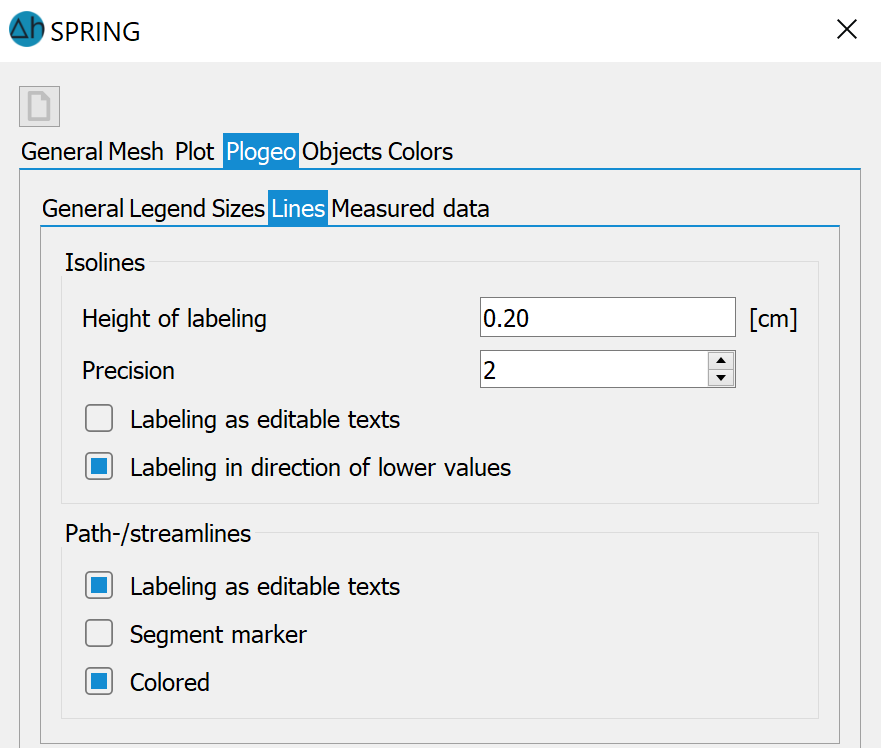This screenshot has width=881, height=748.
Task: Open the Sizes sub-tab
Action: (x=238, y=208)
